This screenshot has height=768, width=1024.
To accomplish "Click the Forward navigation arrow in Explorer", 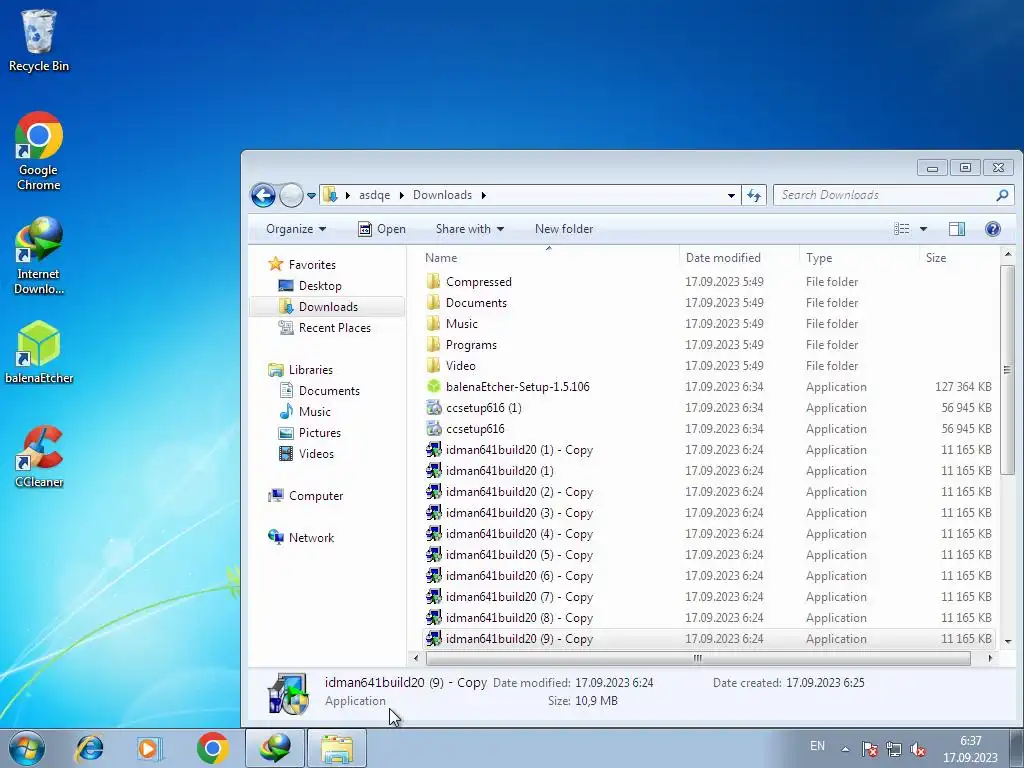I will click(x=291, y=195).
